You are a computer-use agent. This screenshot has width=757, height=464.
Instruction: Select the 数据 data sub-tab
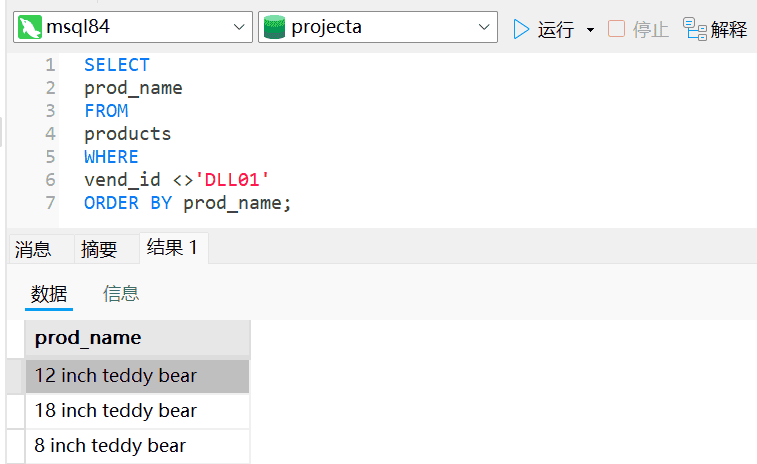click(49, 294)
